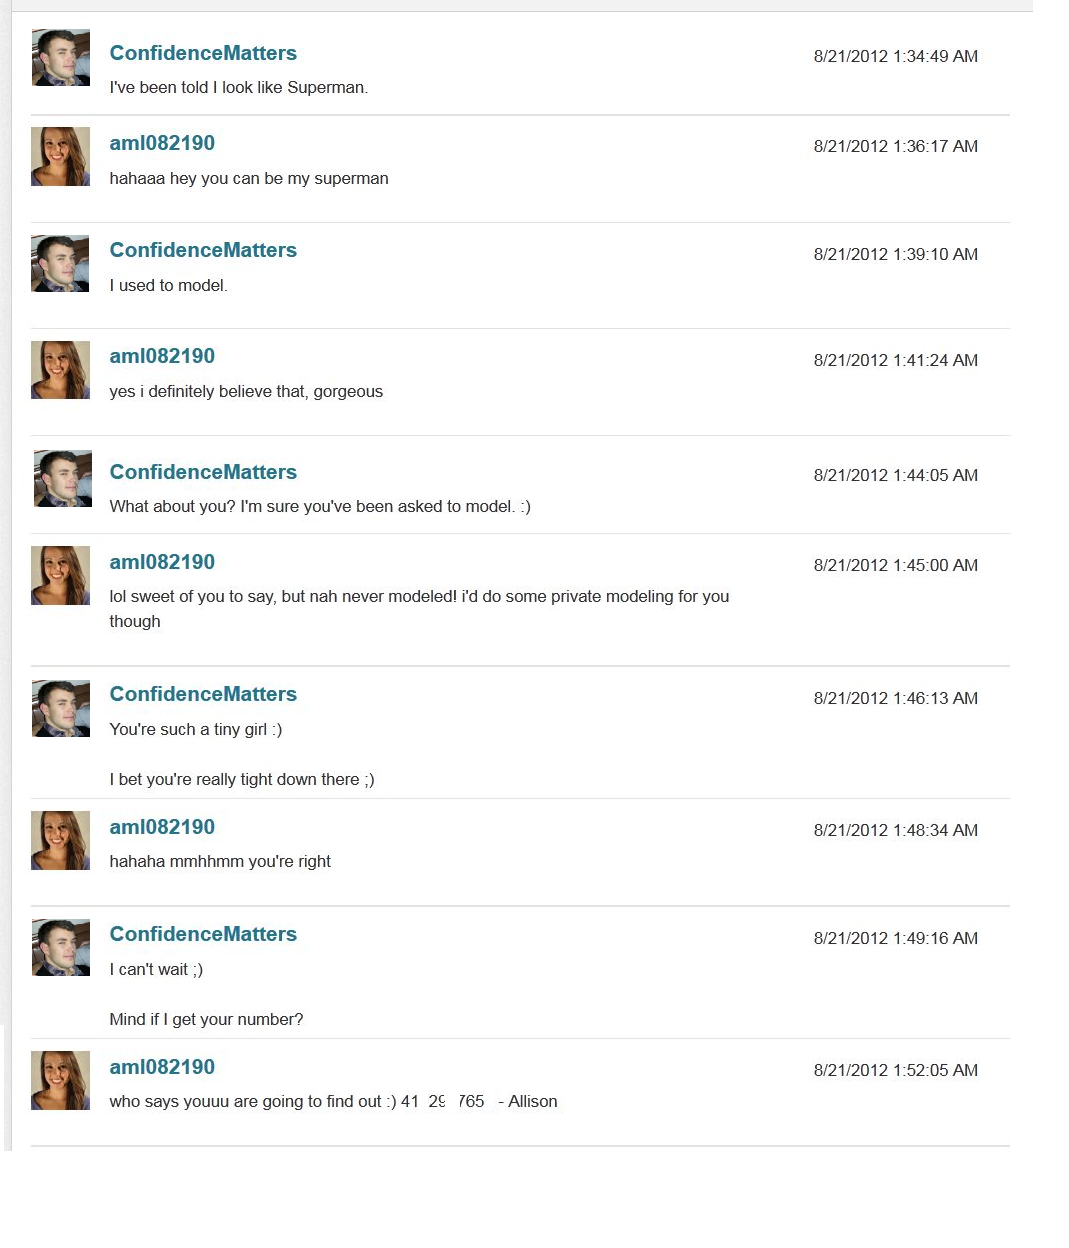Open ConfidenceMatters username at 1:46:13 AM
This screenshot has height=1248, width=1069.
tap(203, 694)
